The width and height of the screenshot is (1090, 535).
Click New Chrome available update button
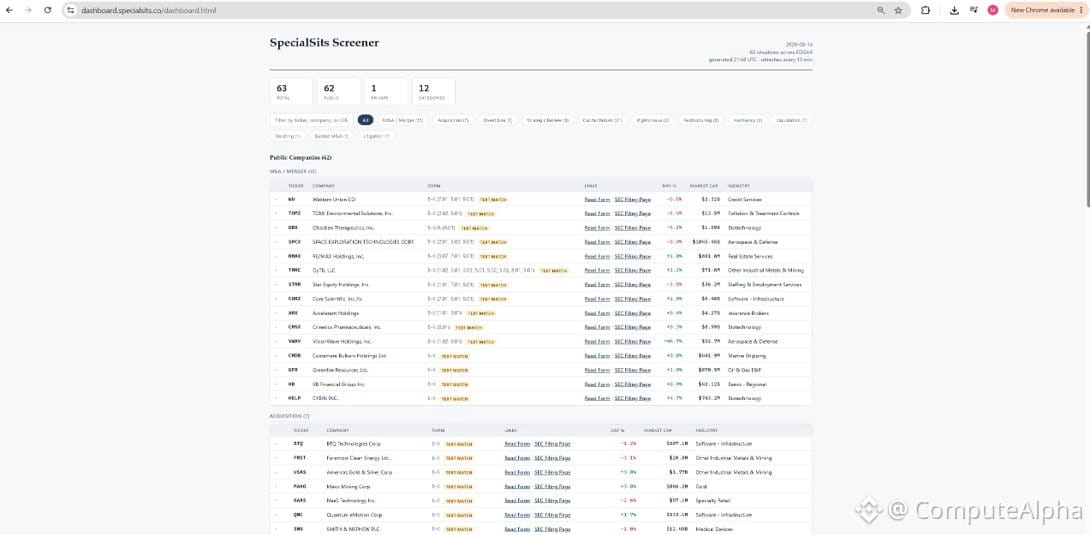click(x=1045, y=10)
